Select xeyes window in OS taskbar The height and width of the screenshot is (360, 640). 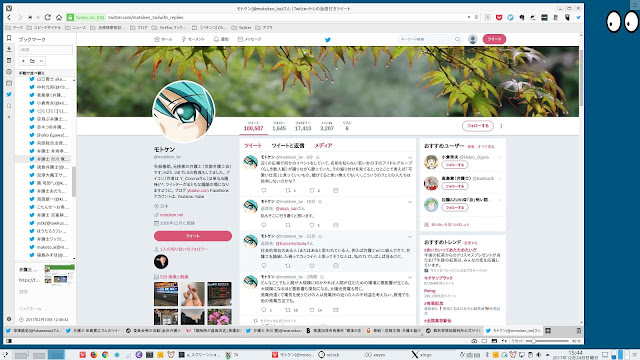pyautogui.click(x=376, y=355)
